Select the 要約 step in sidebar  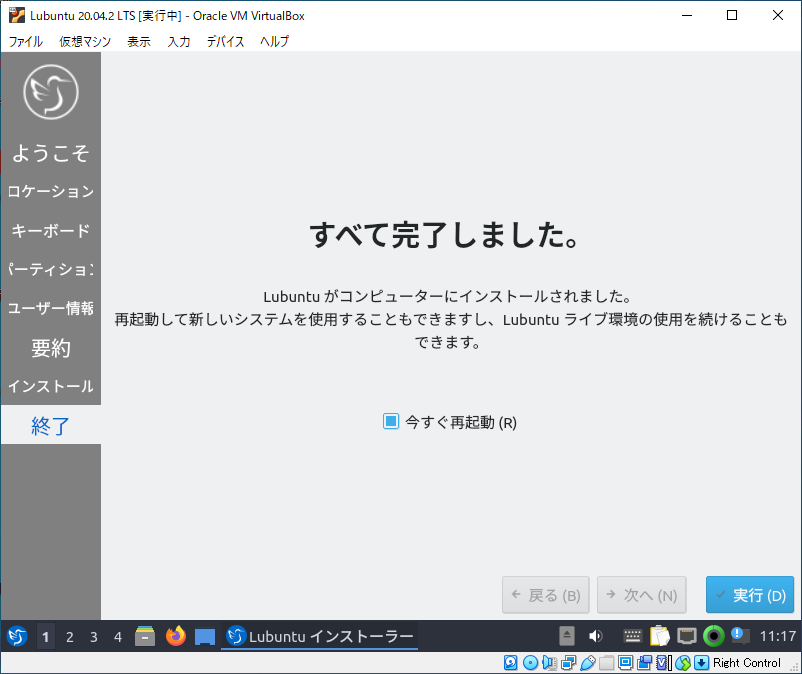coord(51,347)
